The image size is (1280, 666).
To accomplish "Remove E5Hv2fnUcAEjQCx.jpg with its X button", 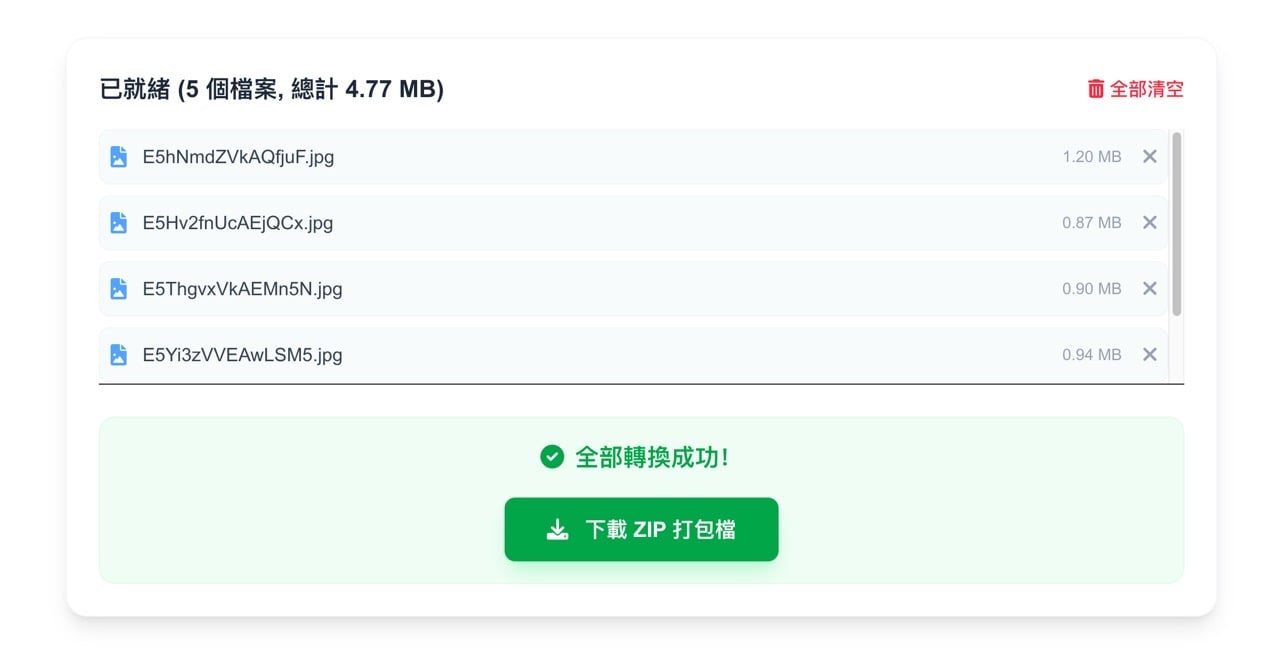I will pyautogui.click(x=1150, y=223).
